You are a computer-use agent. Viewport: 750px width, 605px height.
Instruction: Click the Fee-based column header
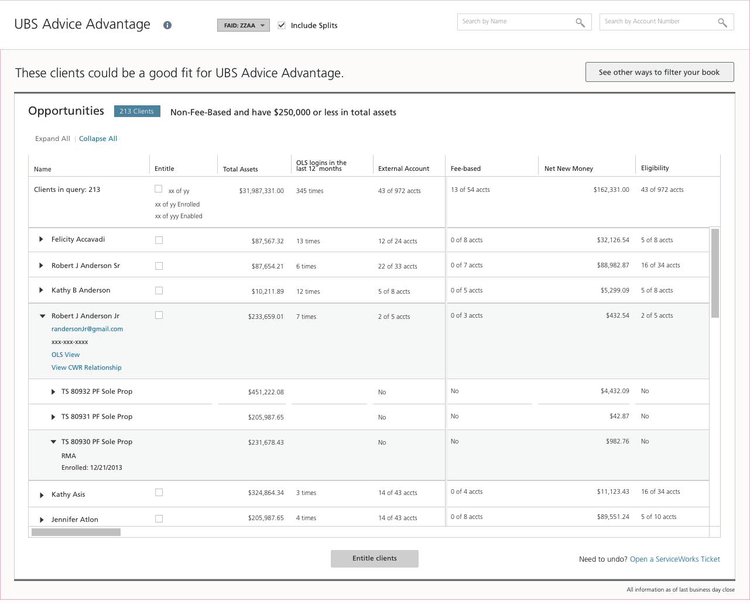[465, 169]
